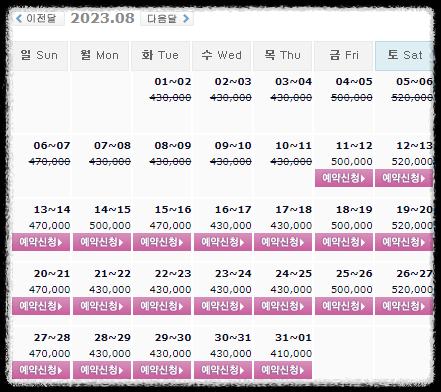Viewport: 441px width, 392px height.
Task: Select the 일 Sun column header
Action: tap(39, 56)
